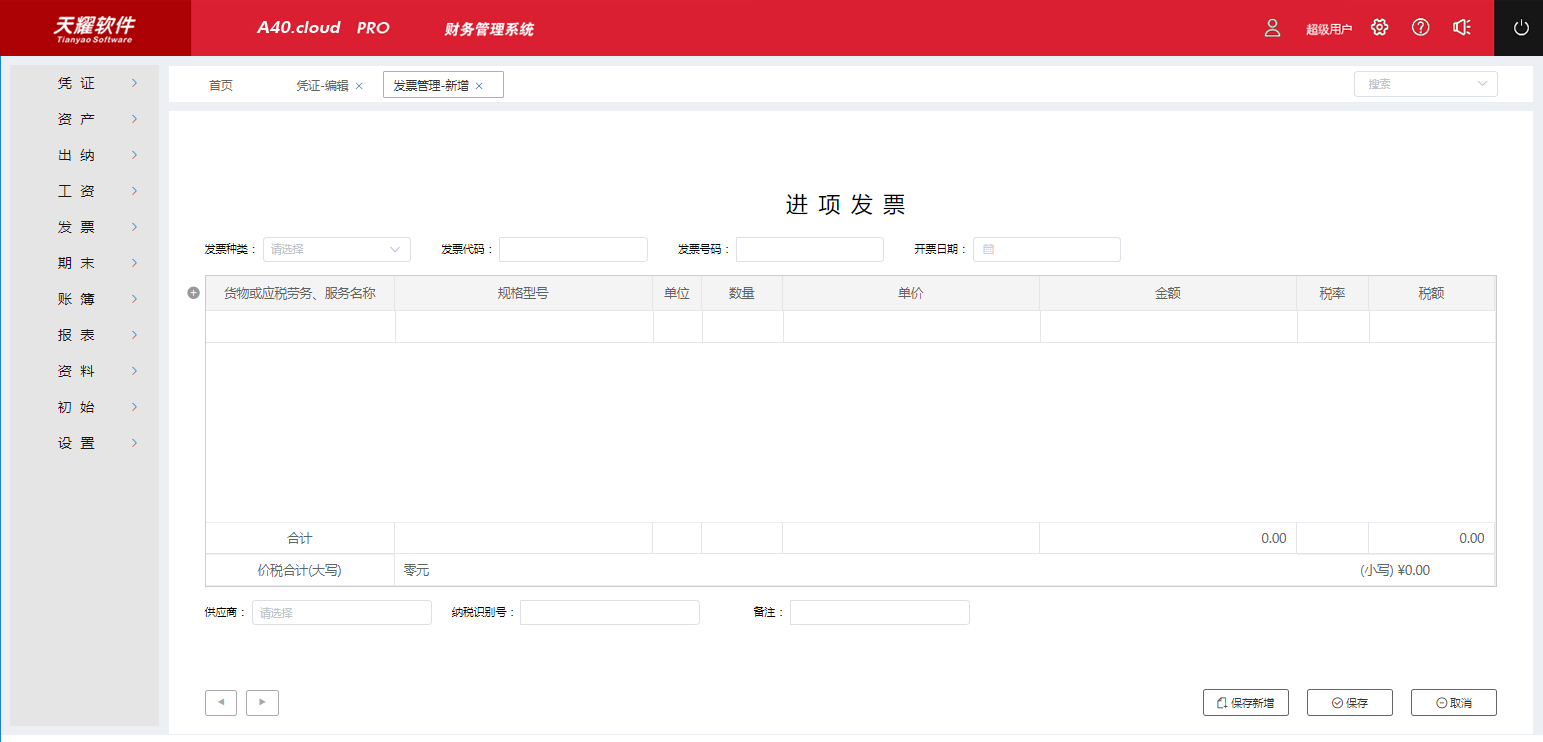The image size is (1543, 742).
Task: Click first row cell under 单位
Action: tap(678, 327)
